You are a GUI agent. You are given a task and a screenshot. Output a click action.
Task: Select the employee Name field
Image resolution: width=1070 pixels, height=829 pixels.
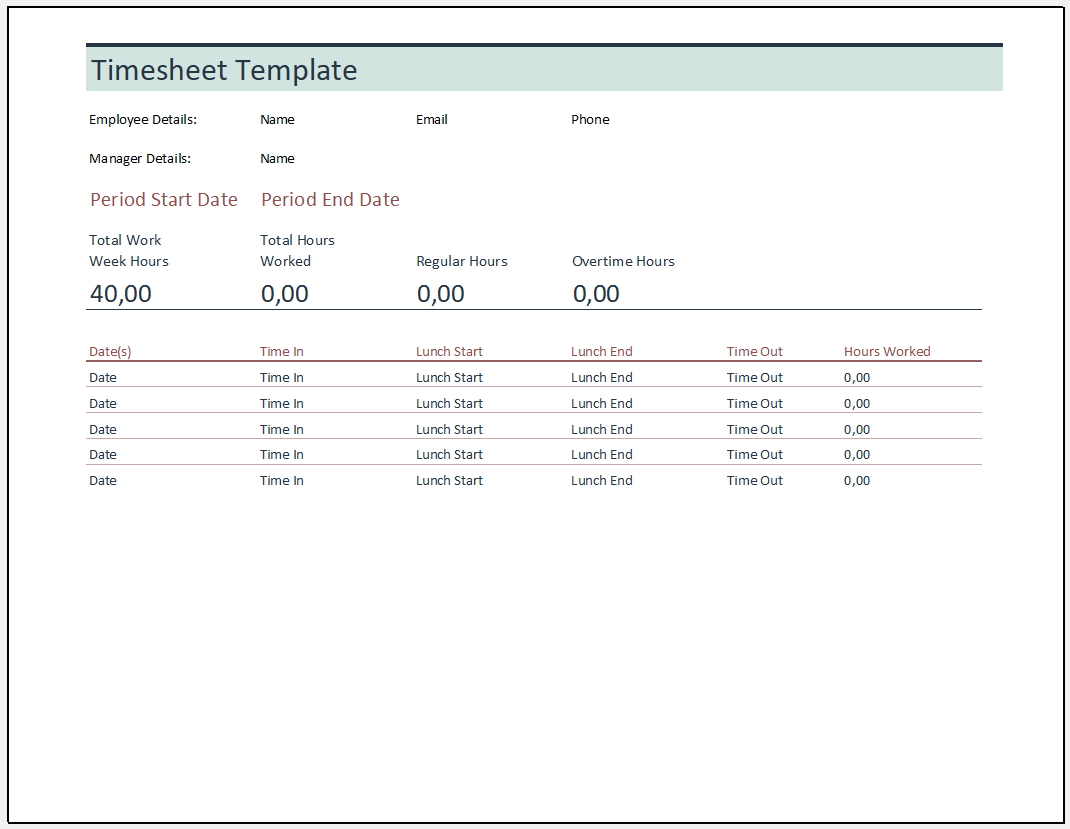(277, 120)
